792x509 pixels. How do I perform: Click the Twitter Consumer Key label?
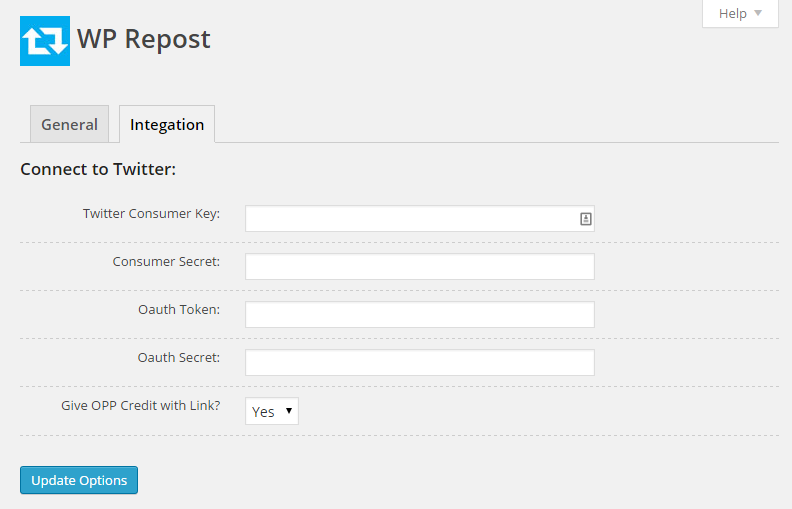point(152,214)
